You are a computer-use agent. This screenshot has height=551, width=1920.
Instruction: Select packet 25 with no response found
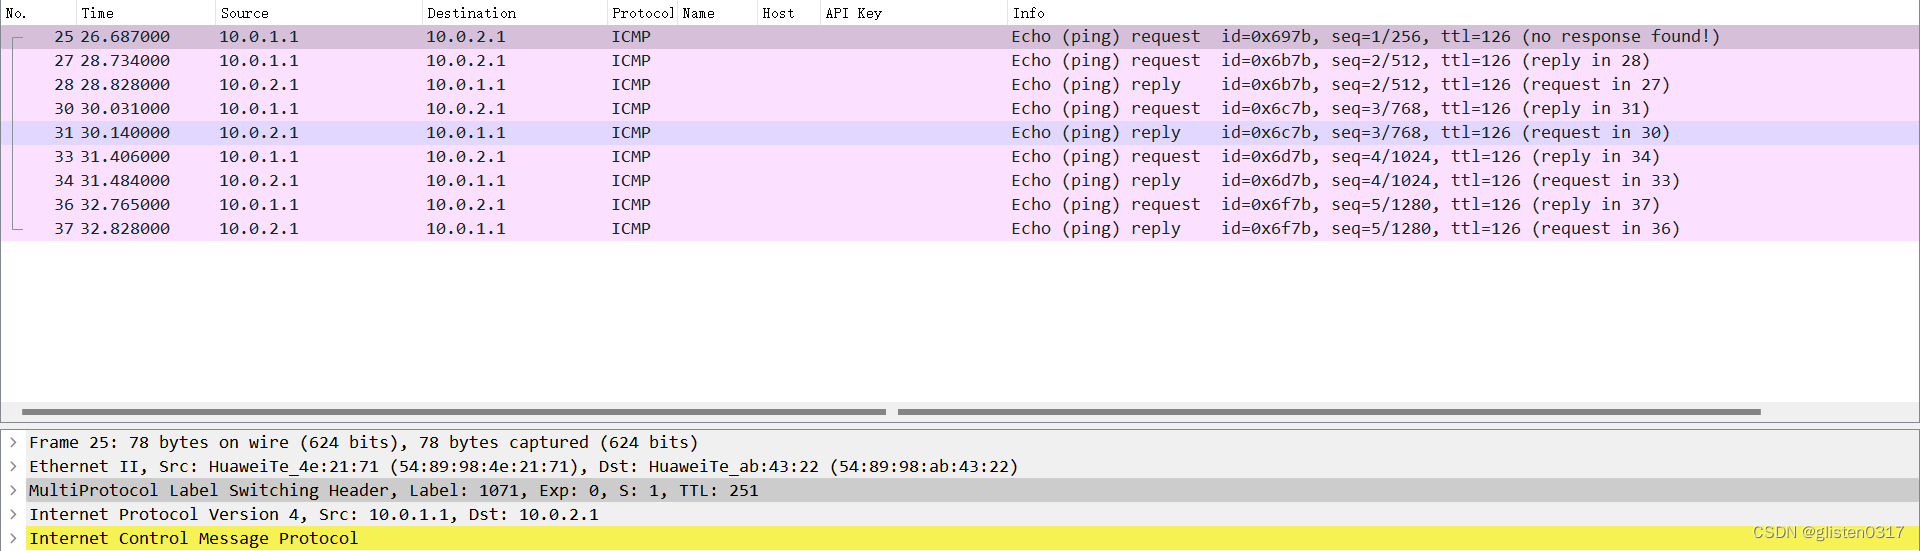click(960, 37)
